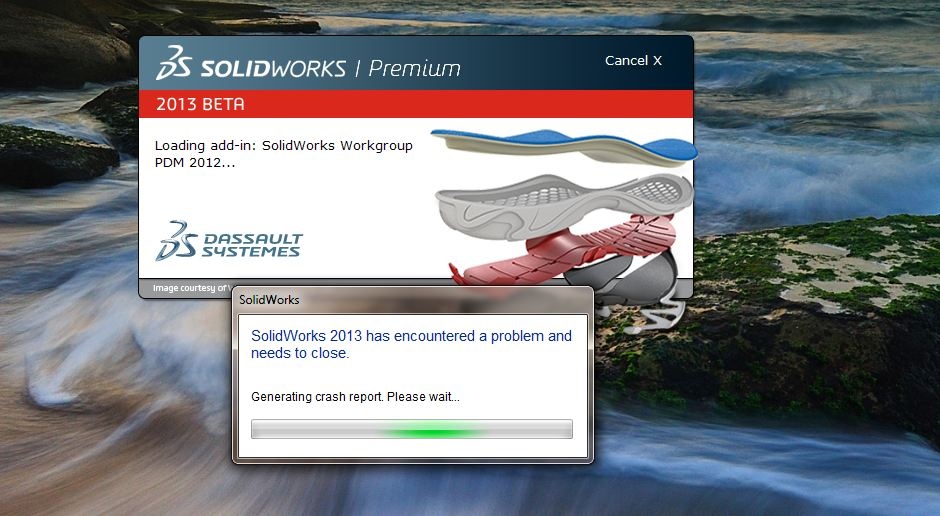Click the crash report progress bar

pyautogui.click(x=412, y=429)
